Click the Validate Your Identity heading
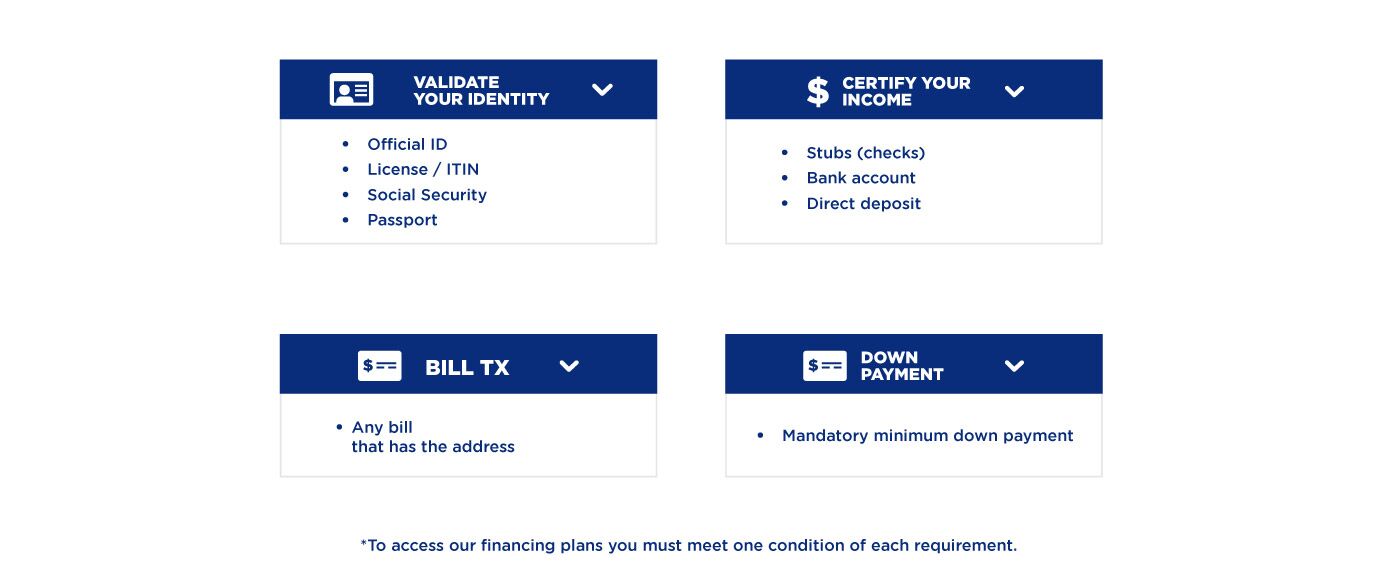This screenshot has height=586, width=1383. pyautogui.click(x=481, y=91)
